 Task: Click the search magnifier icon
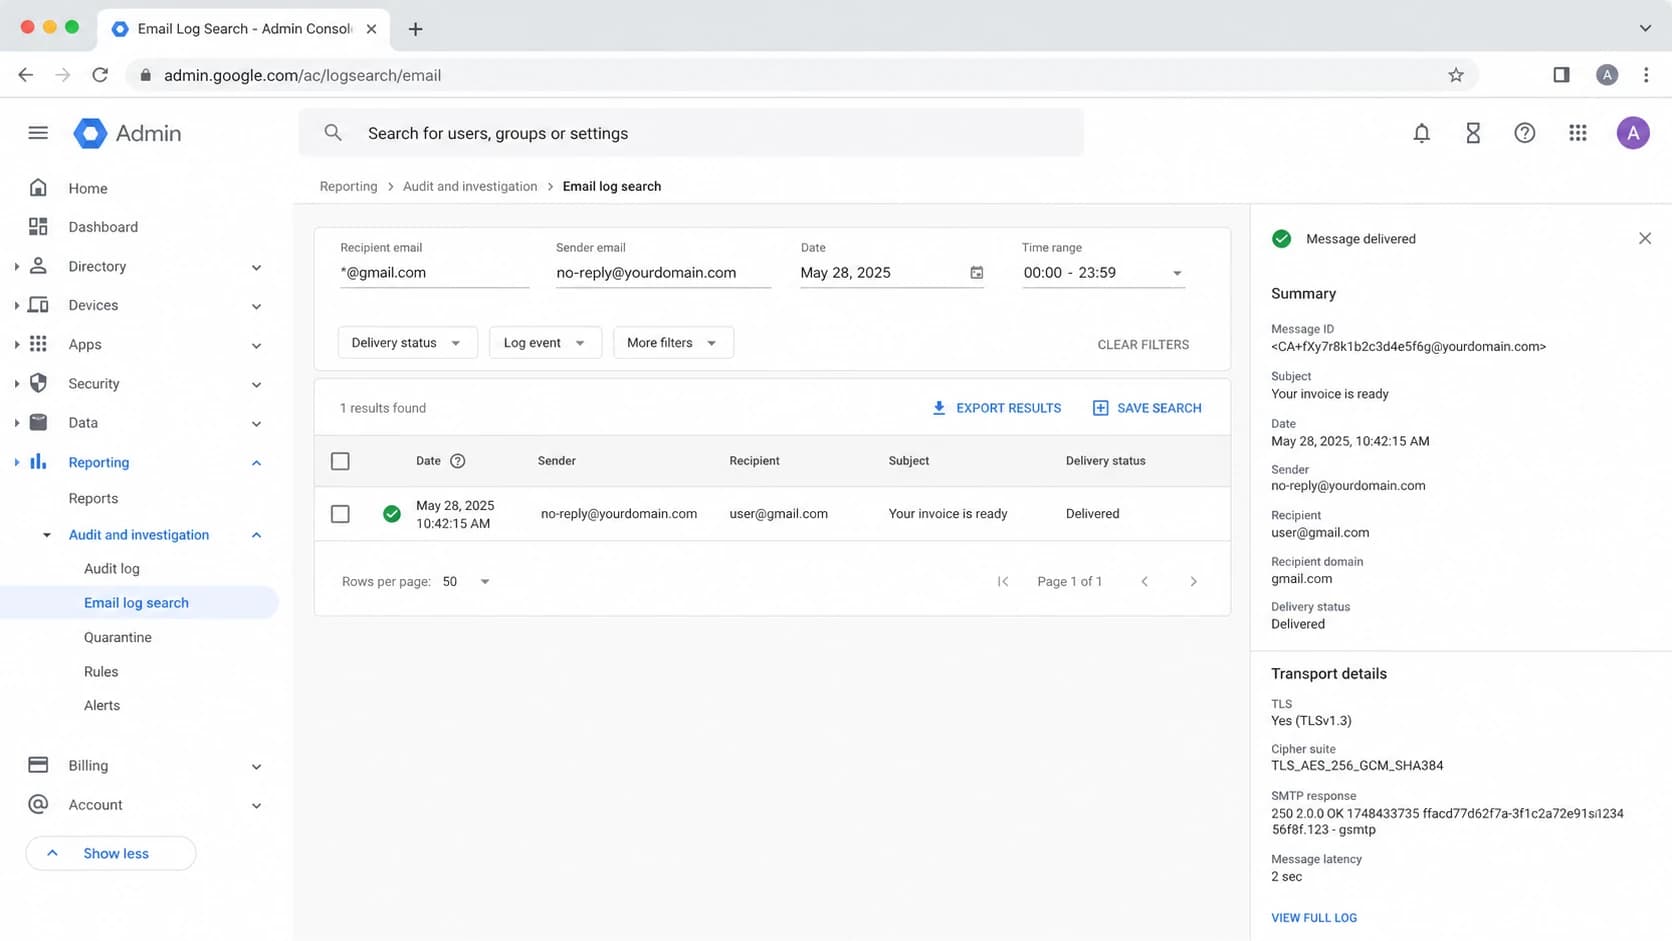pyautogui.click(x=333, y=133)
